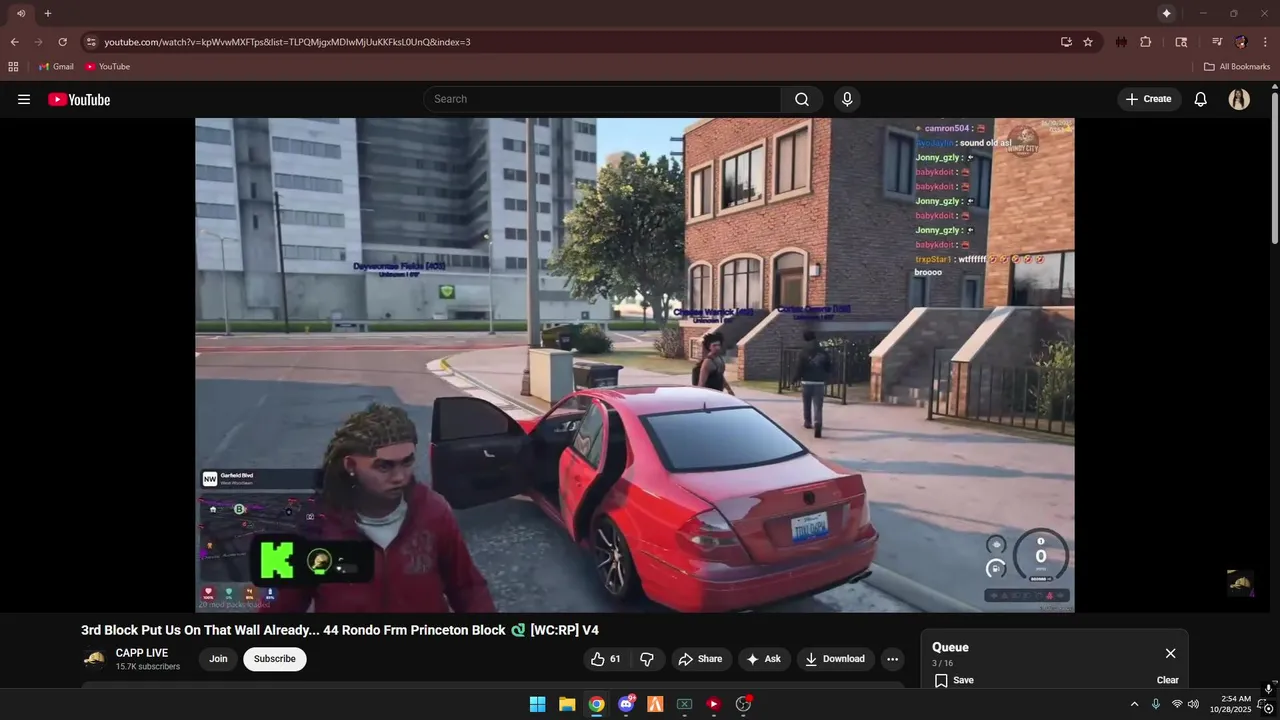Viewport: 1280px width, 720px height.
Task: Click the Create button
Action: point(1148,99)
